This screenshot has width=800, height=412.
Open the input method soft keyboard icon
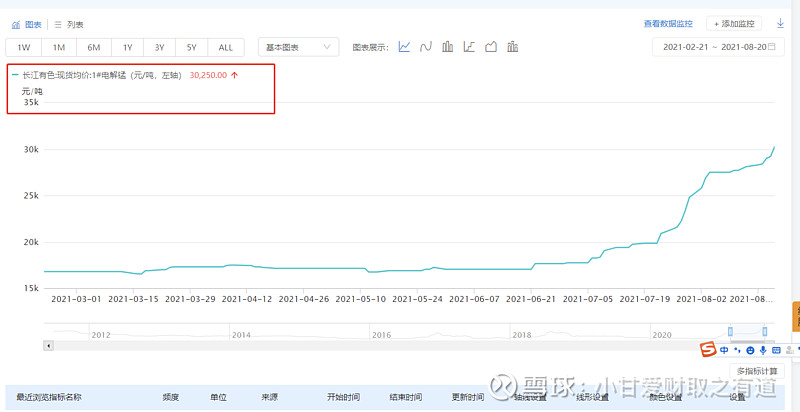(x=777, y=350)
